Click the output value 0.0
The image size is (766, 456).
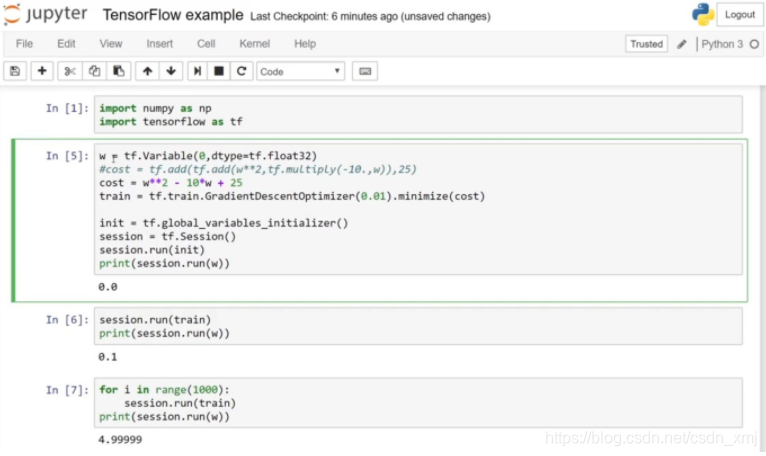(107, 287)
